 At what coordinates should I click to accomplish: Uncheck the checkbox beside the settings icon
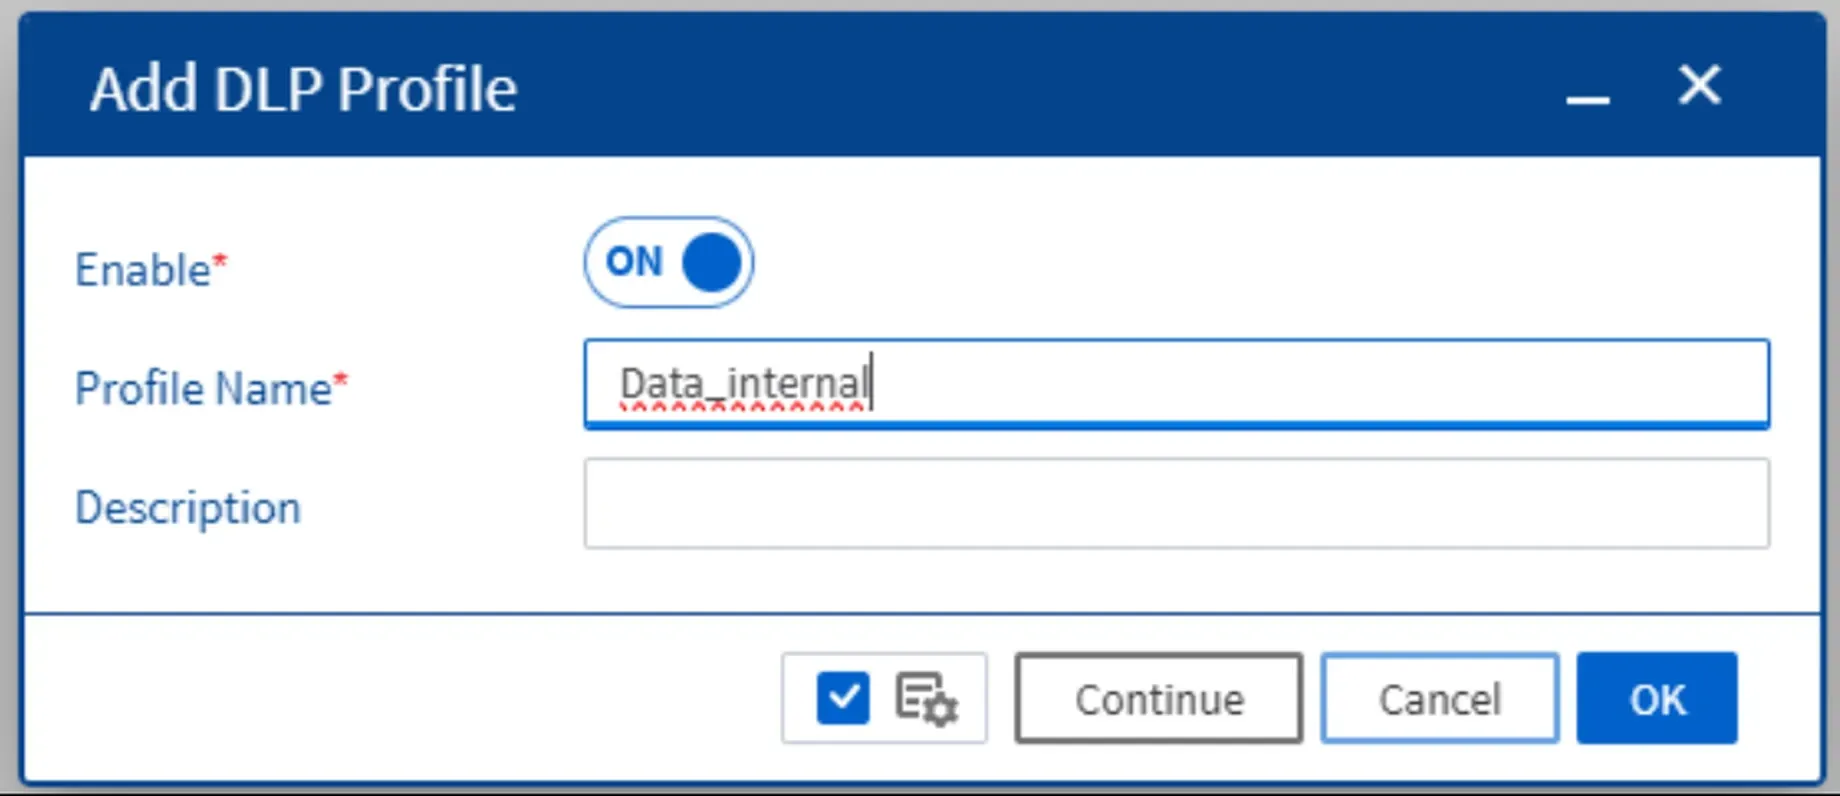click(843, 698)
